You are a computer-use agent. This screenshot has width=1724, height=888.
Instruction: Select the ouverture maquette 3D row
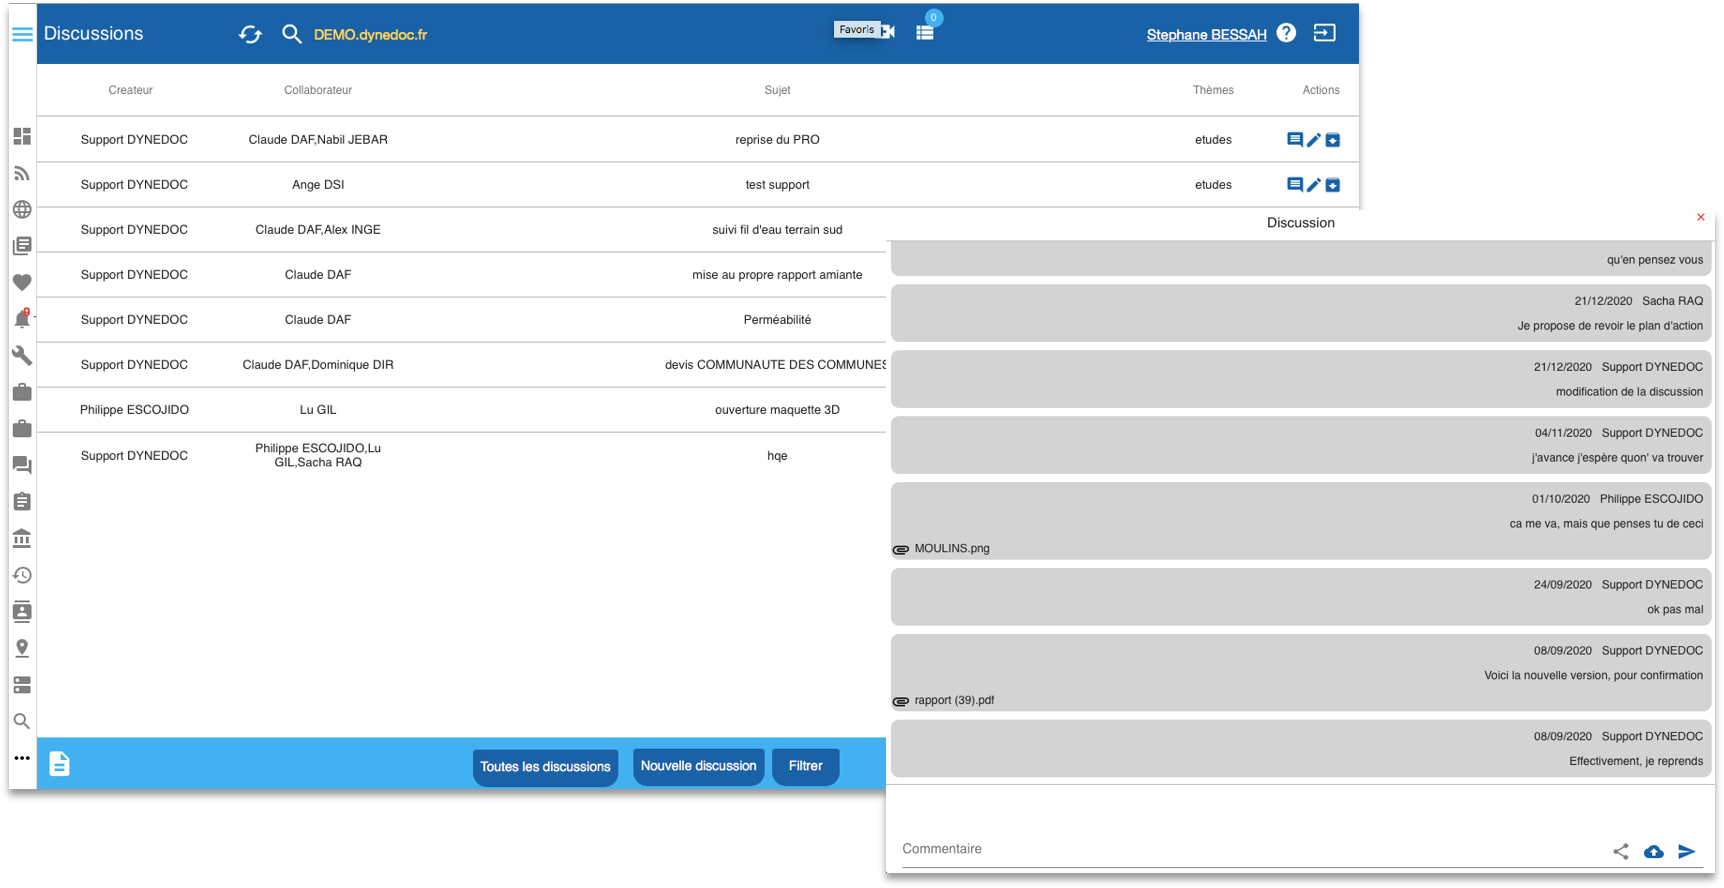click(x=462, y=410)
